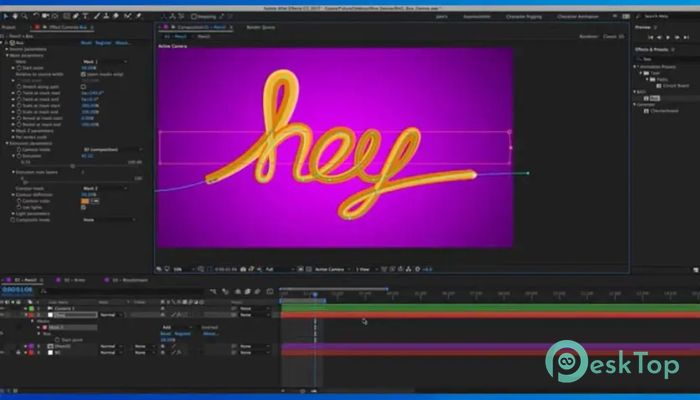Viewport: 700px width, 400px height.
Task: Select the Eraser tool
Action: 115,17
